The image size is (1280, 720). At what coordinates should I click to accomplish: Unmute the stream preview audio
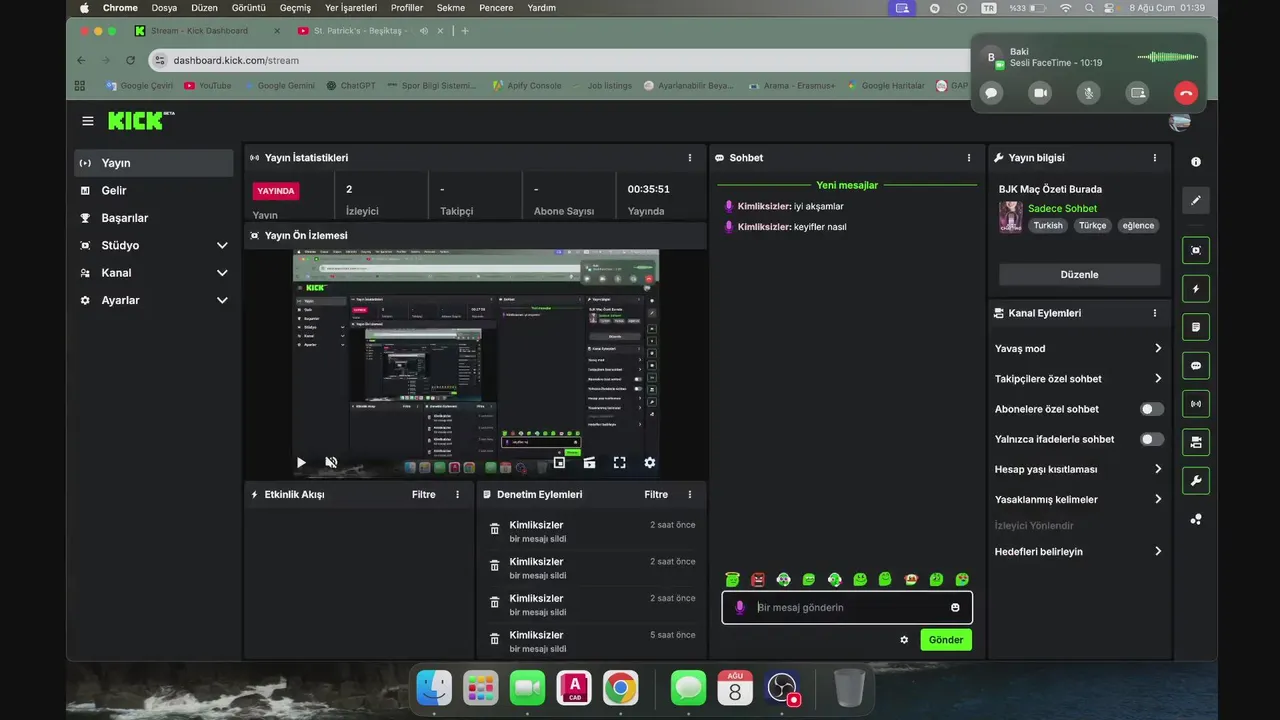[331, 462]
